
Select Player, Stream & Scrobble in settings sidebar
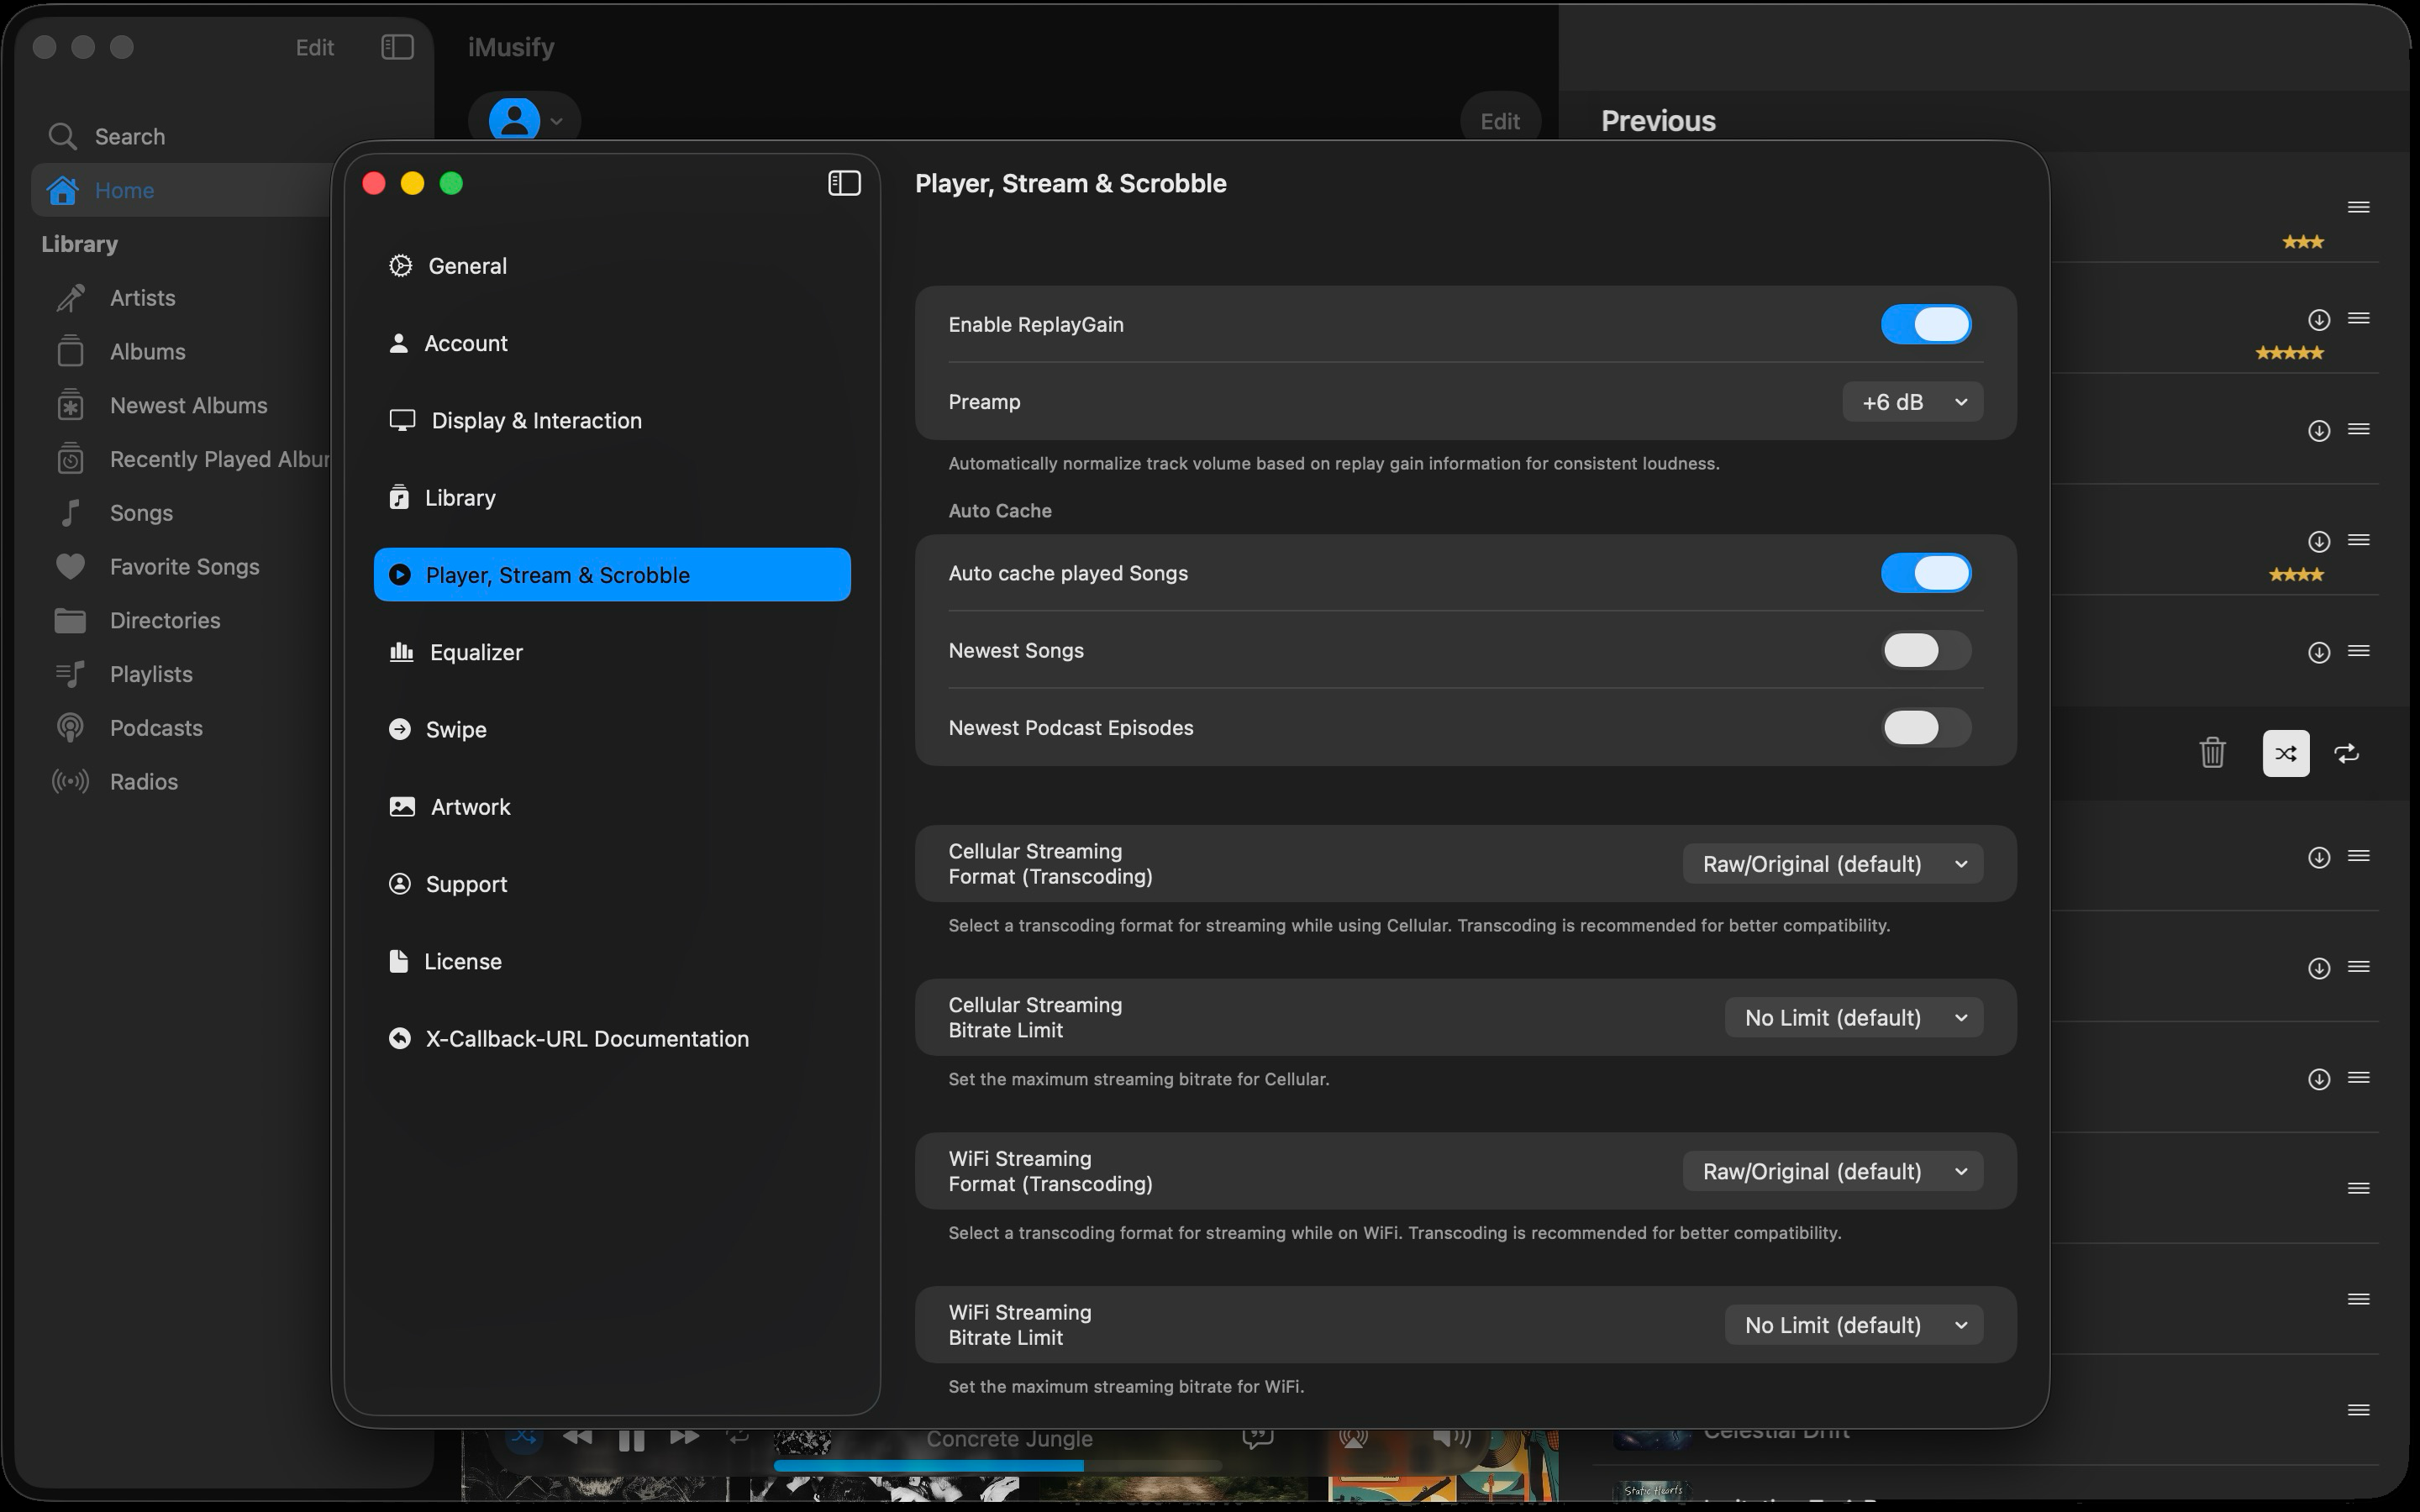(x=612, y=575)
